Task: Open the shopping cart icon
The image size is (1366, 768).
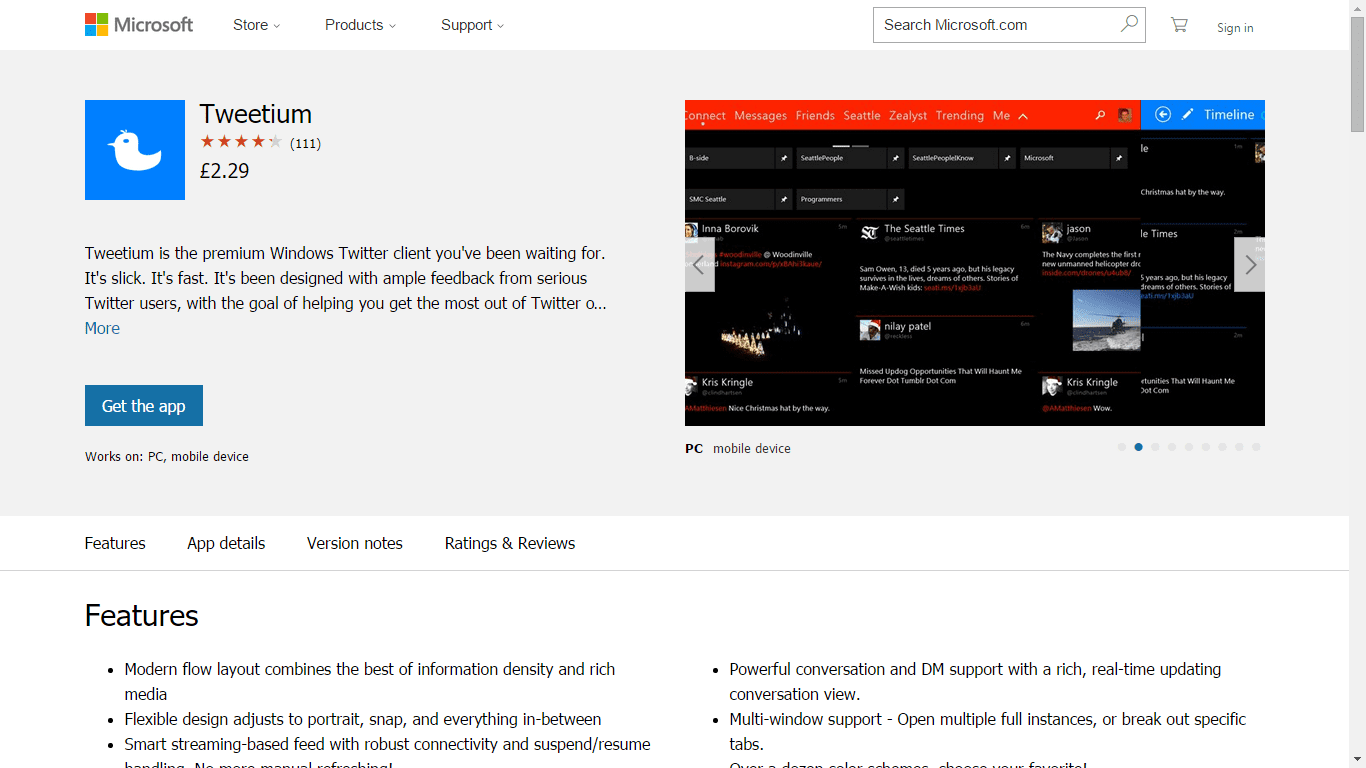Action: click(1179, 25)
